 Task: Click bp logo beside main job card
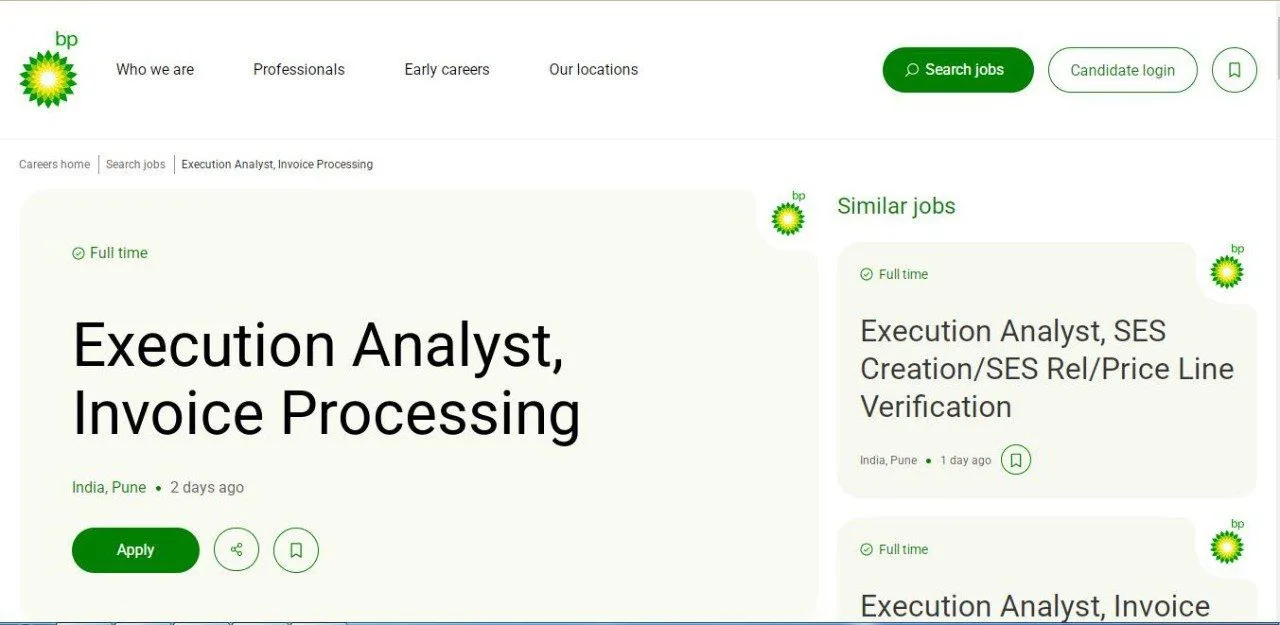pos(788,214)
